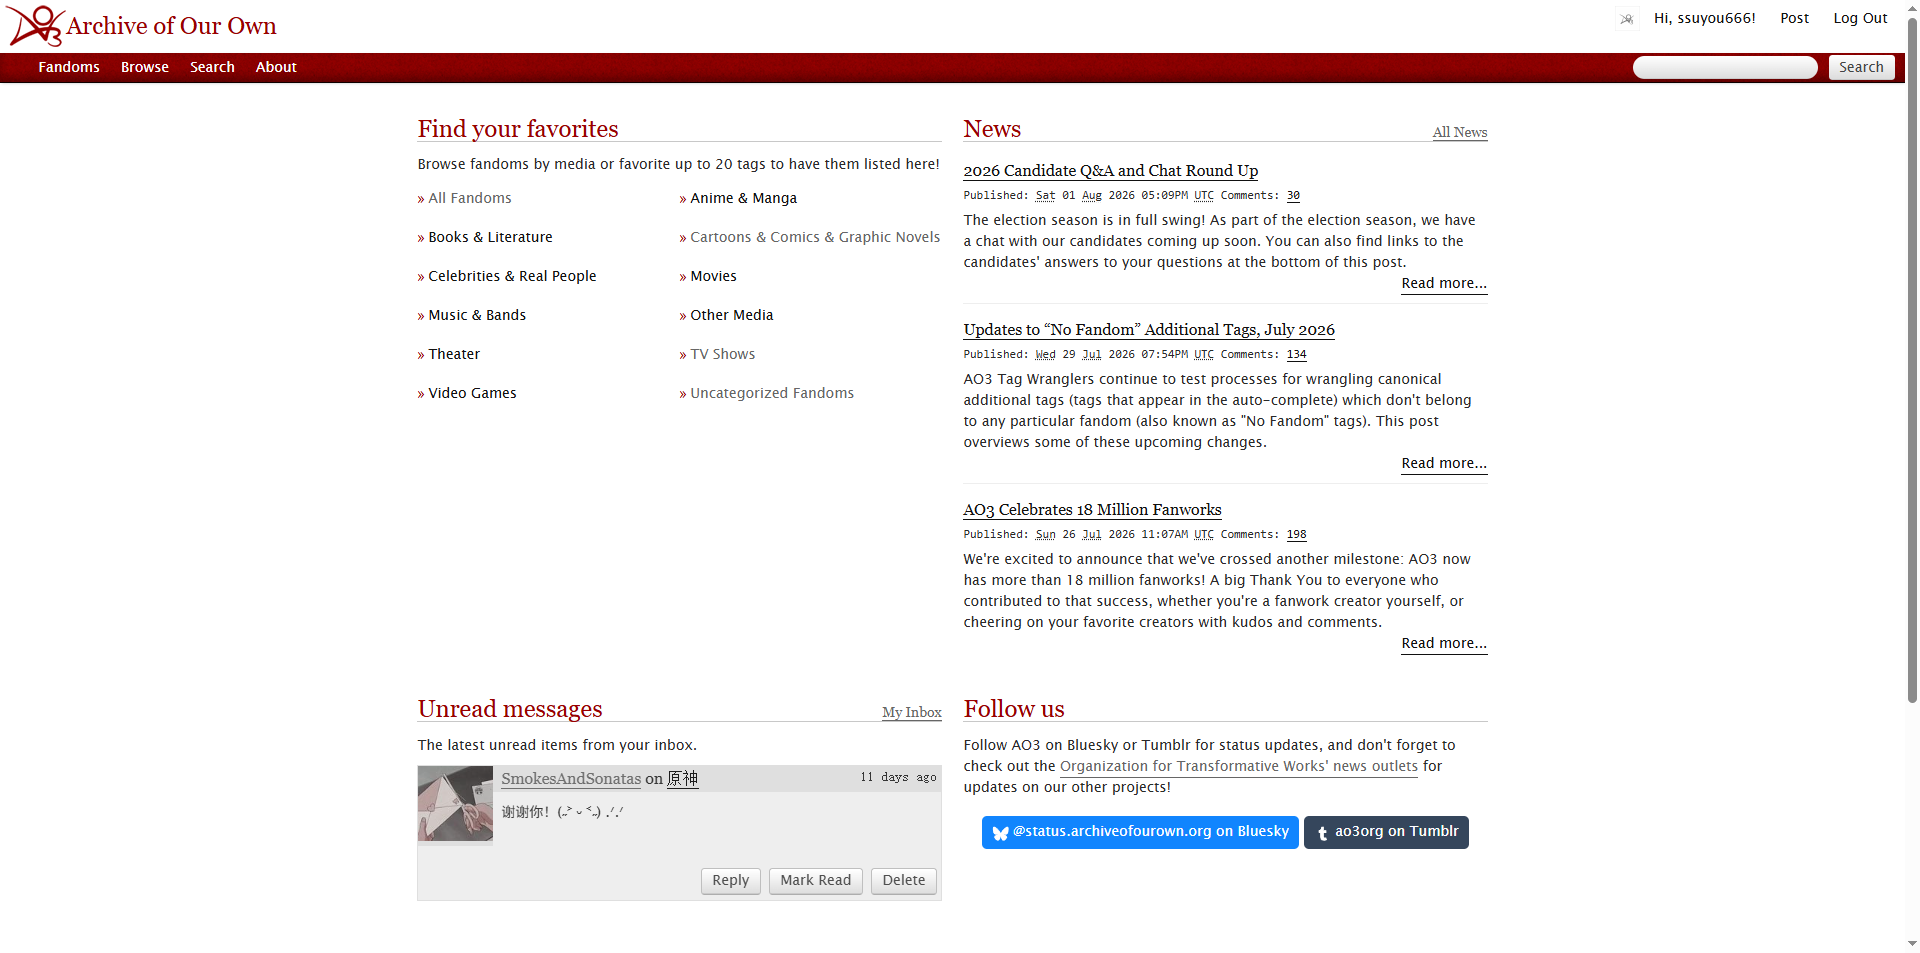Viewport: 1920px width, 953px height.
Task: Click SmokesAndSonatas message avatar thumbnail
Action: (x=455, y=804)
